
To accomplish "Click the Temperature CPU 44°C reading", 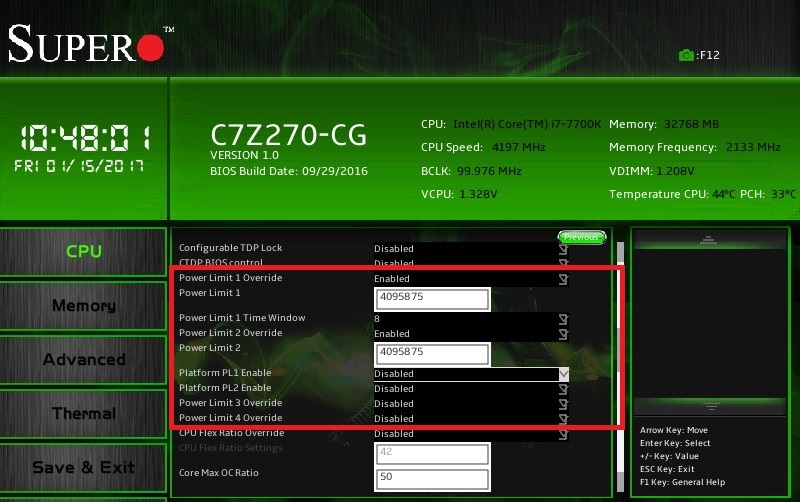I will tap(672, 194).
